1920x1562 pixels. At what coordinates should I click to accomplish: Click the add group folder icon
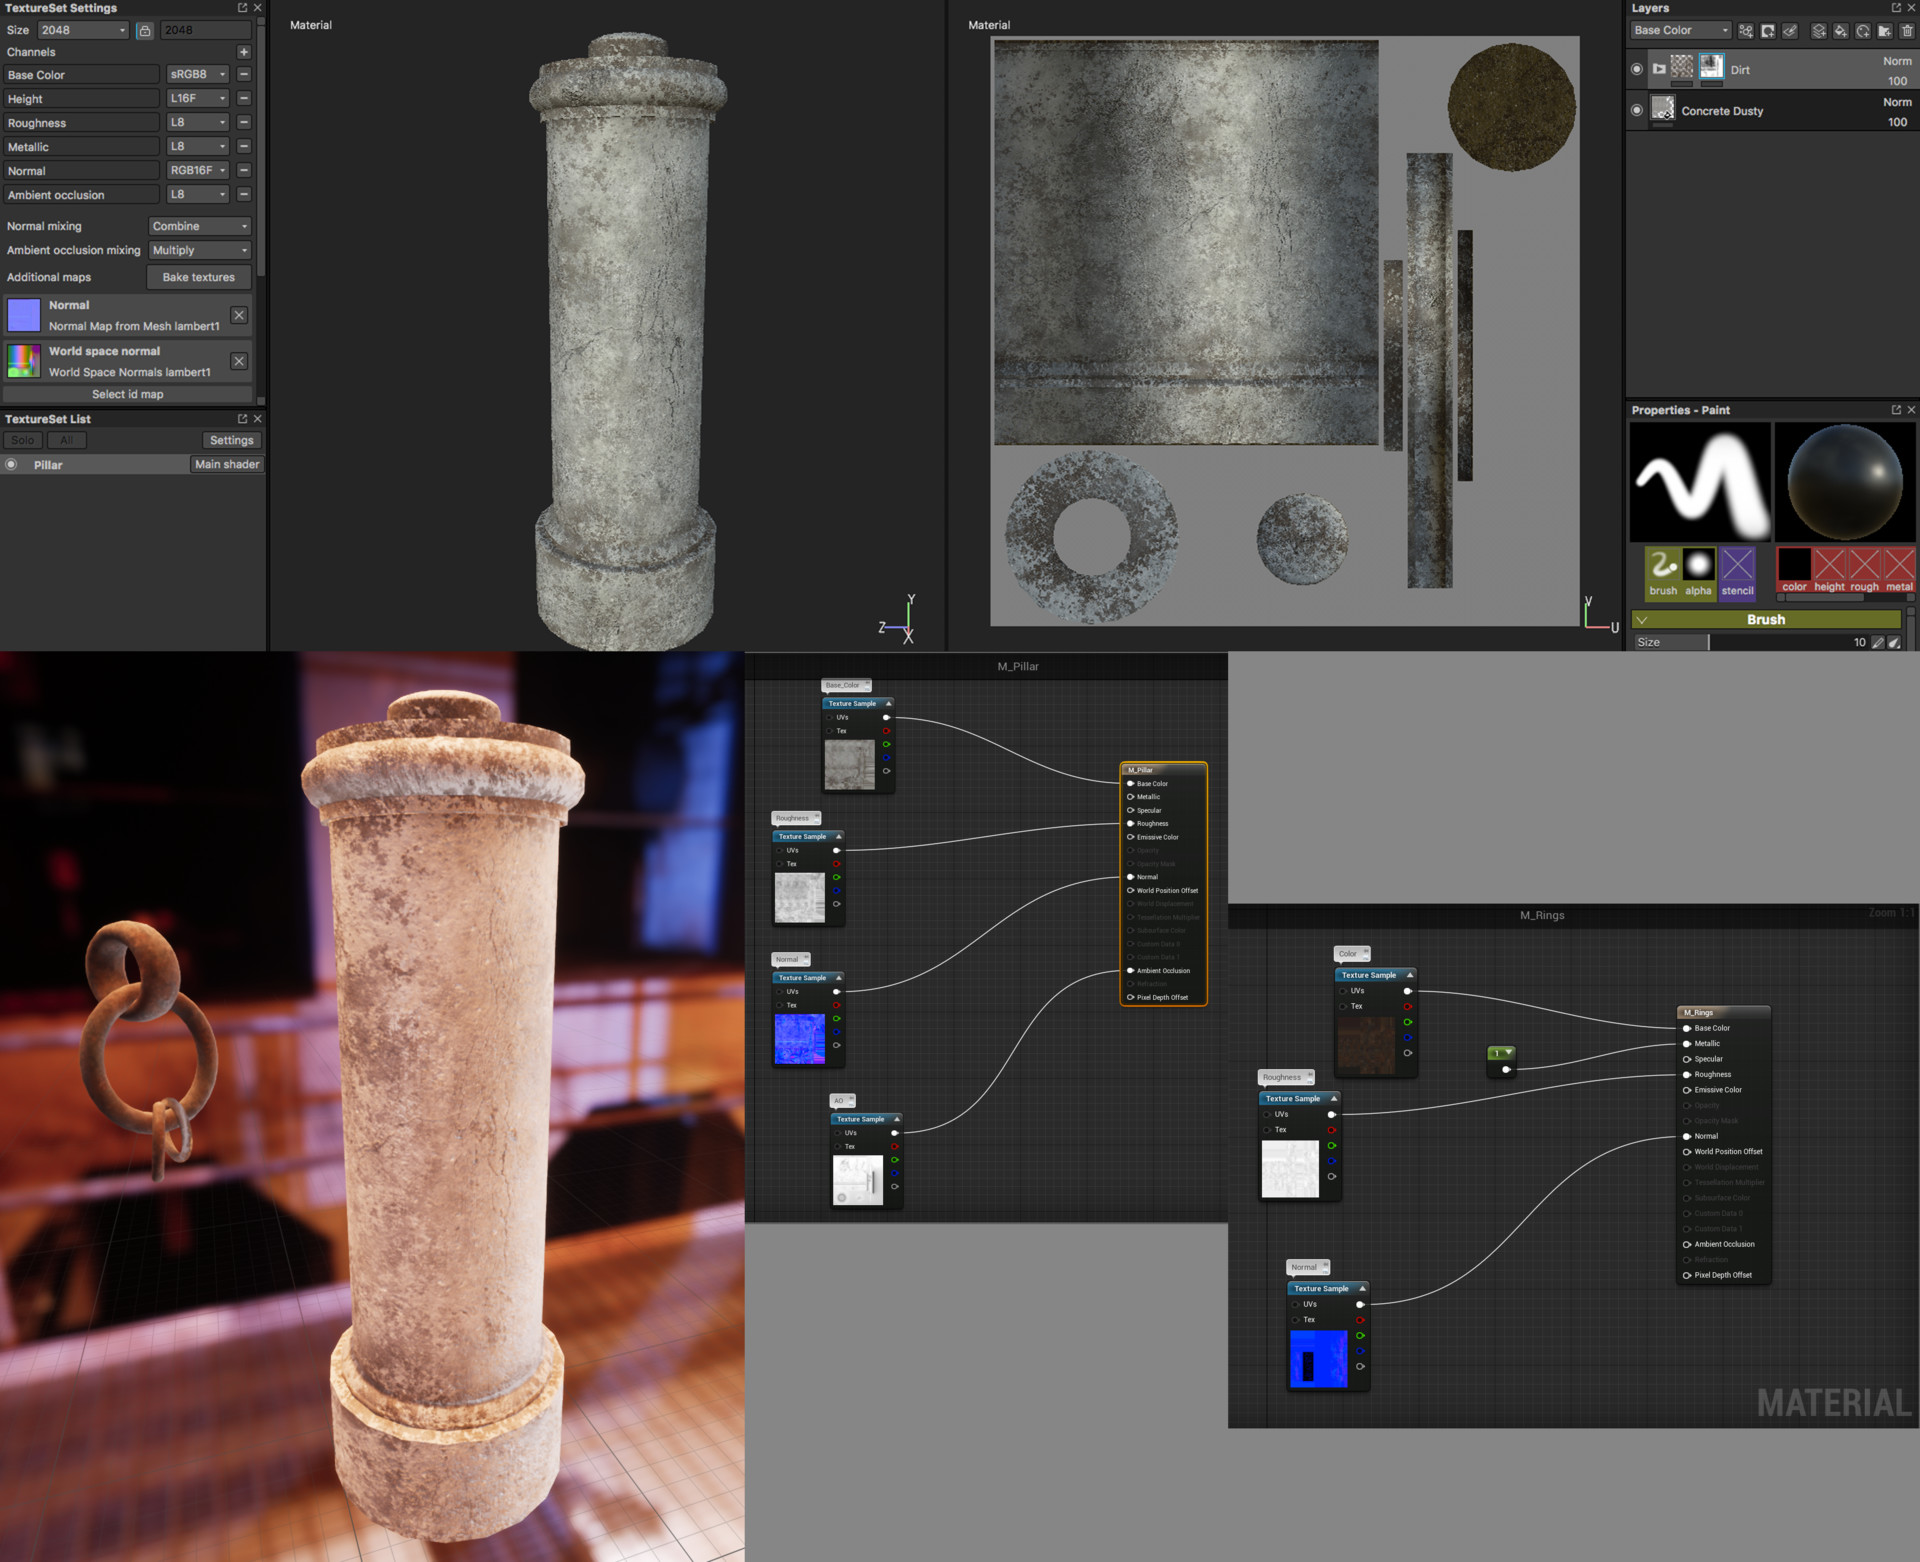1885,32
